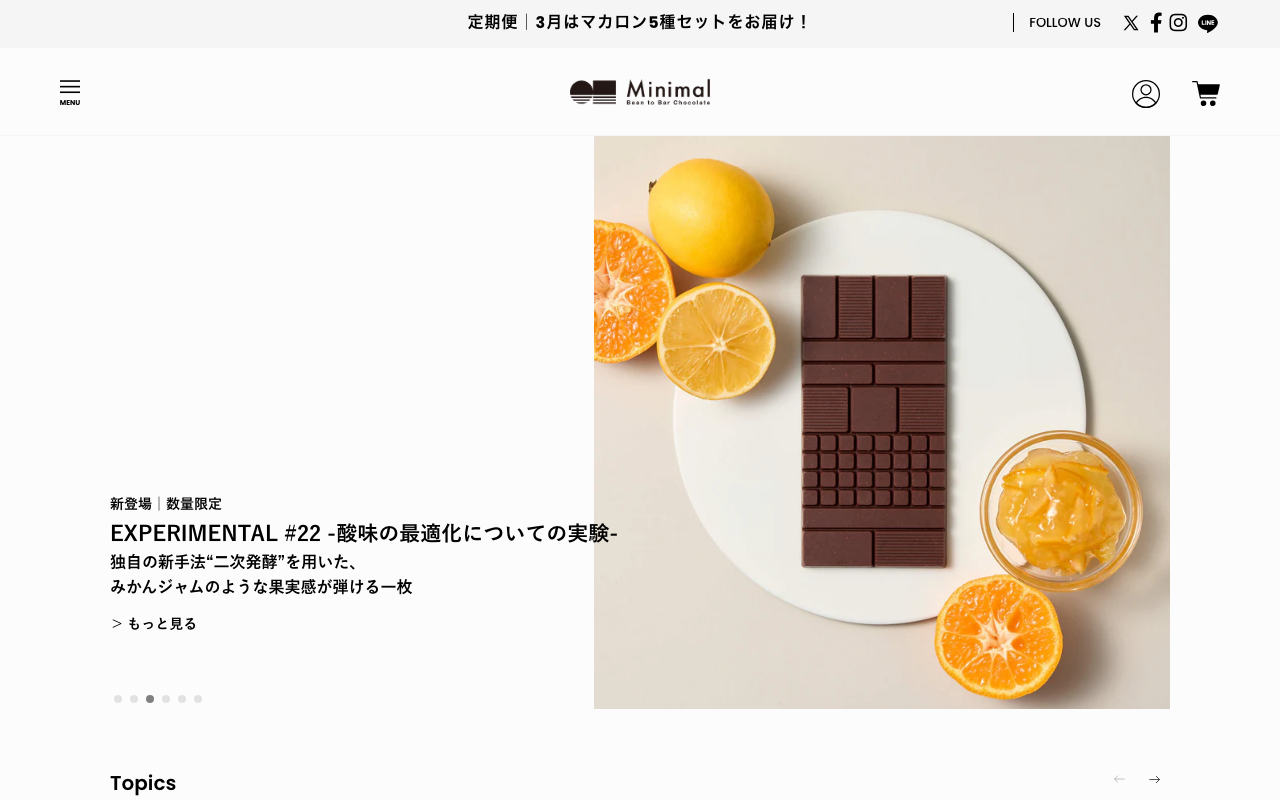Click the chocolate bar hero image
This screenshot has height=800, width=1280.
click(882, 422)
